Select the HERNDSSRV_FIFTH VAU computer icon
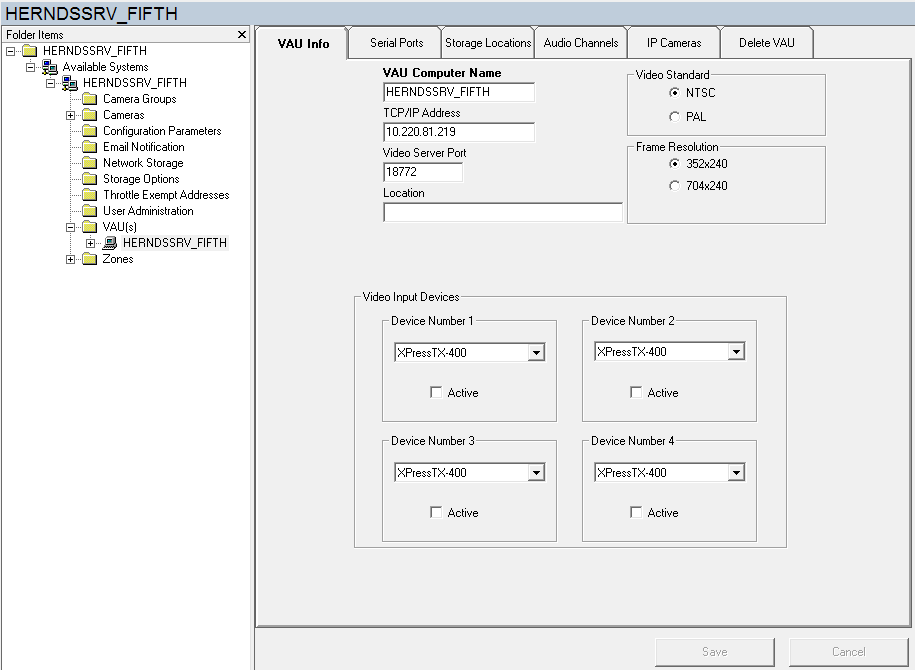The height and width of the screenshot is (670, 915). point(109,242)
